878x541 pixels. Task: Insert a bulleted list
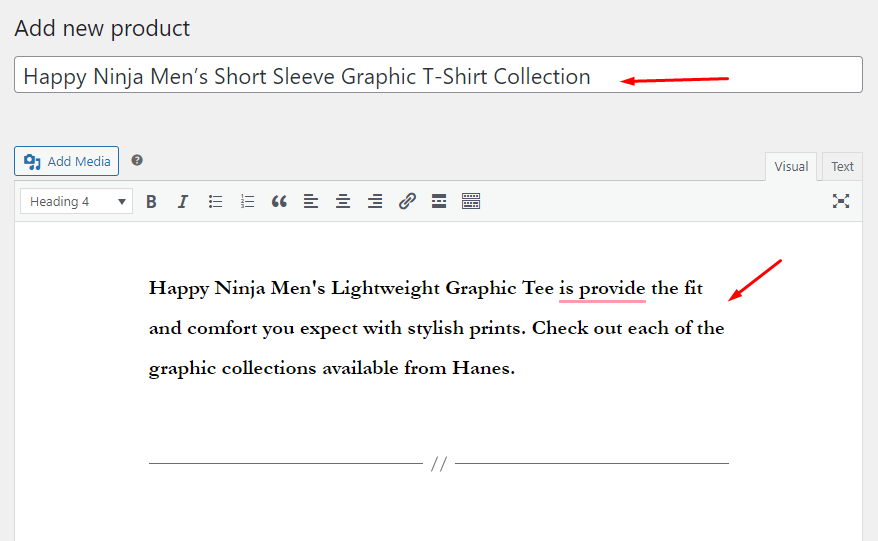point(215,202)
